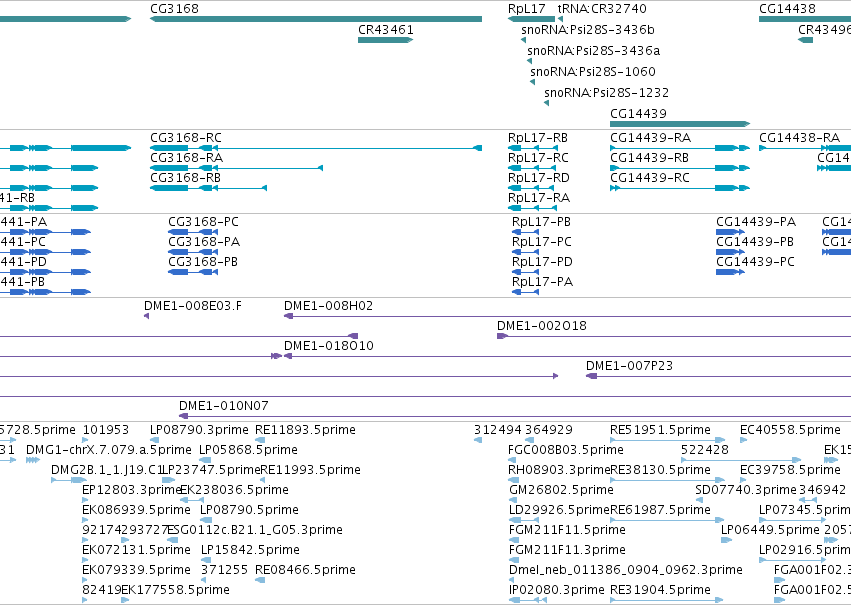Select EST EK072131.5prime label

[137, 550]
